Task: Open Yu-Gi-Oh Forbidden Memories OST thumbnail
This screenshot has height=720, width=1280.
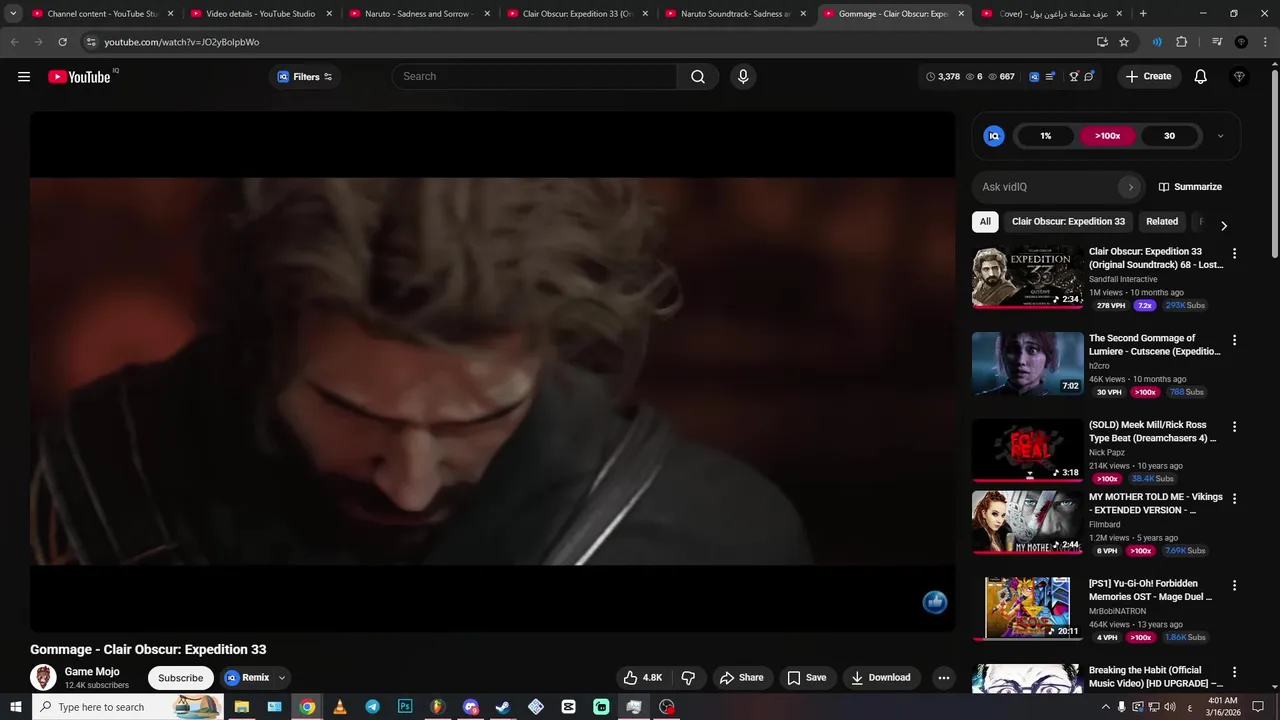Action: [1027, 609]
